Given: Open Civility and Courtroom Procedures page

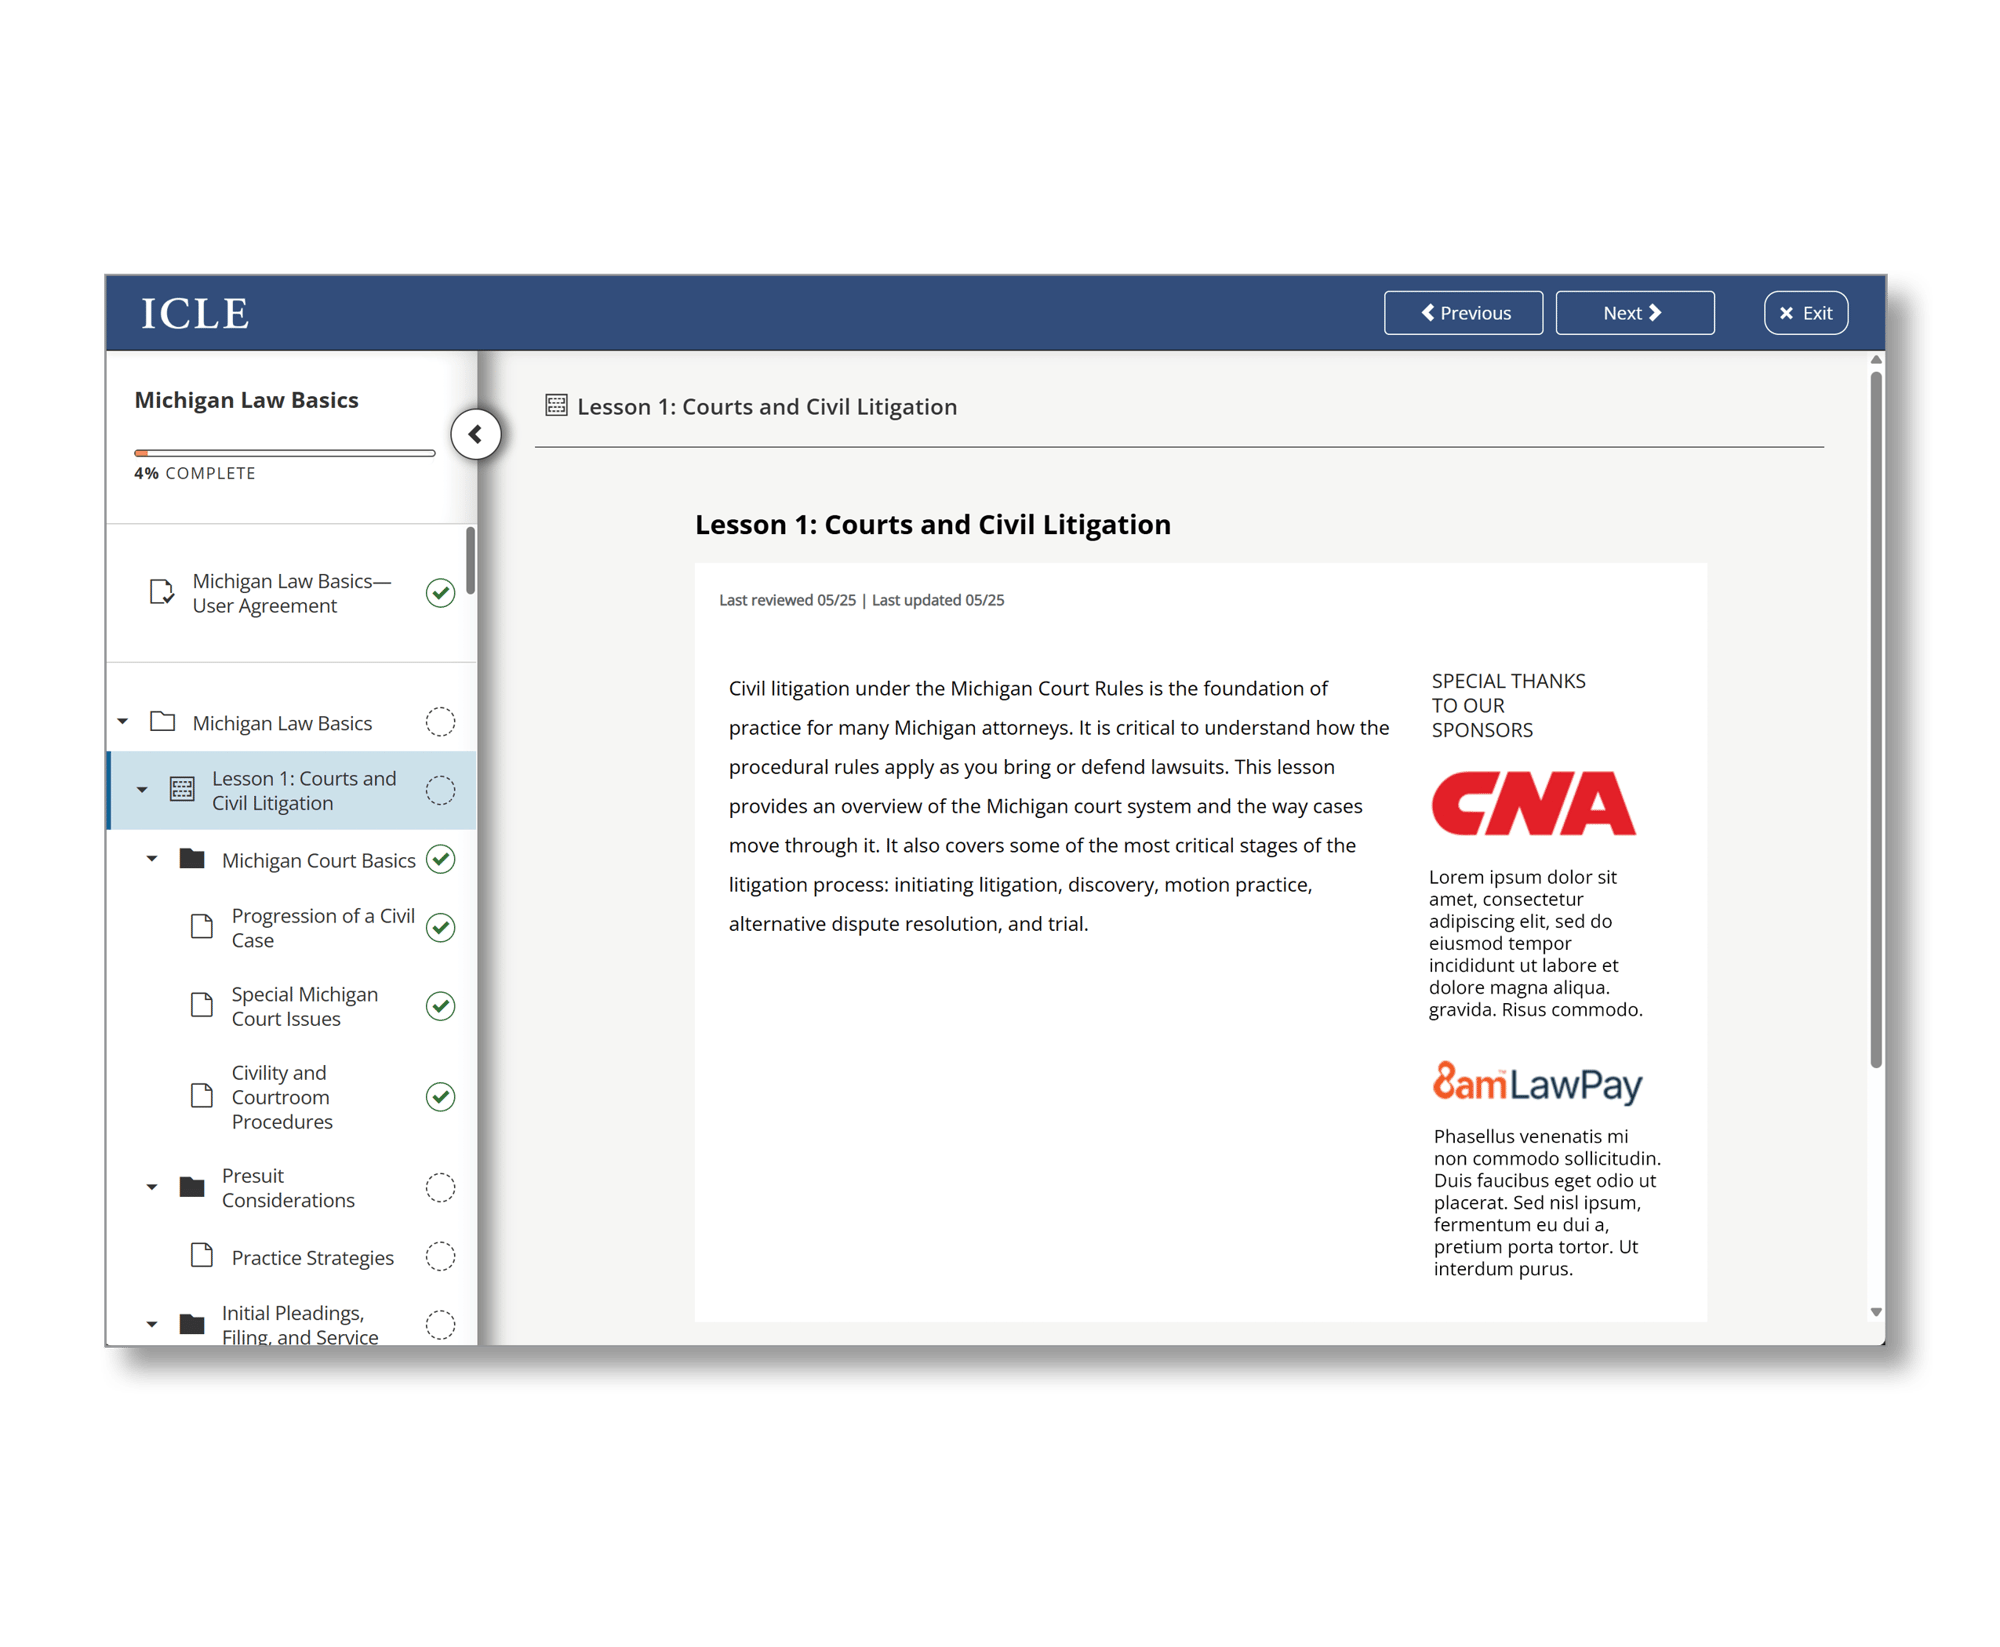Looking at the screenshot, I should tap(282, 1096).
